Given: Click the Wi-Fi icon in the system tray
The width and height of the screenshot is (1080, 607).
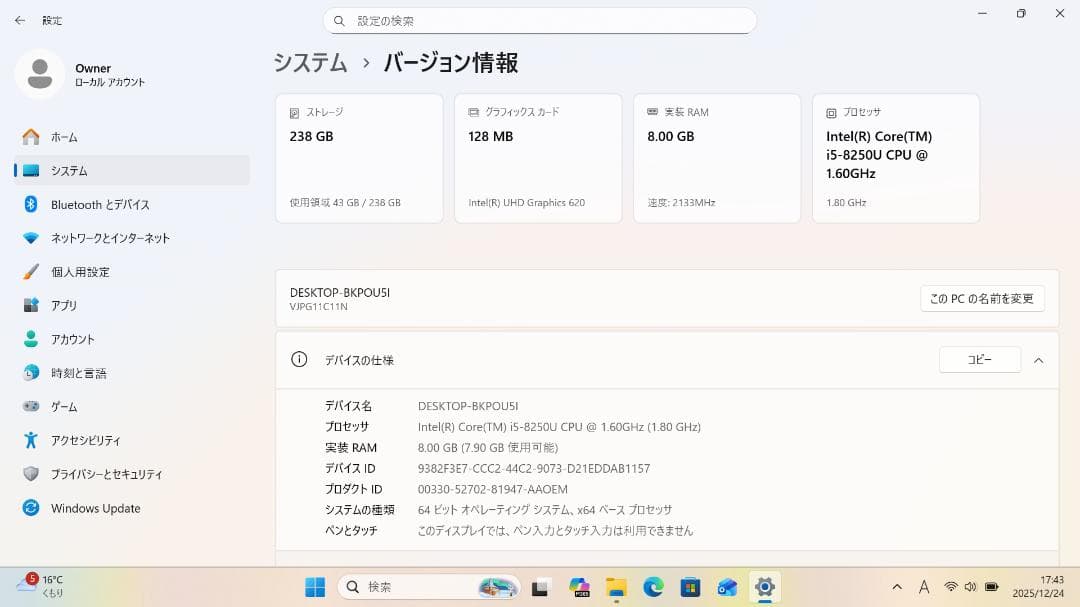Looking at the screenshot, I should click(x=952, y=587).
